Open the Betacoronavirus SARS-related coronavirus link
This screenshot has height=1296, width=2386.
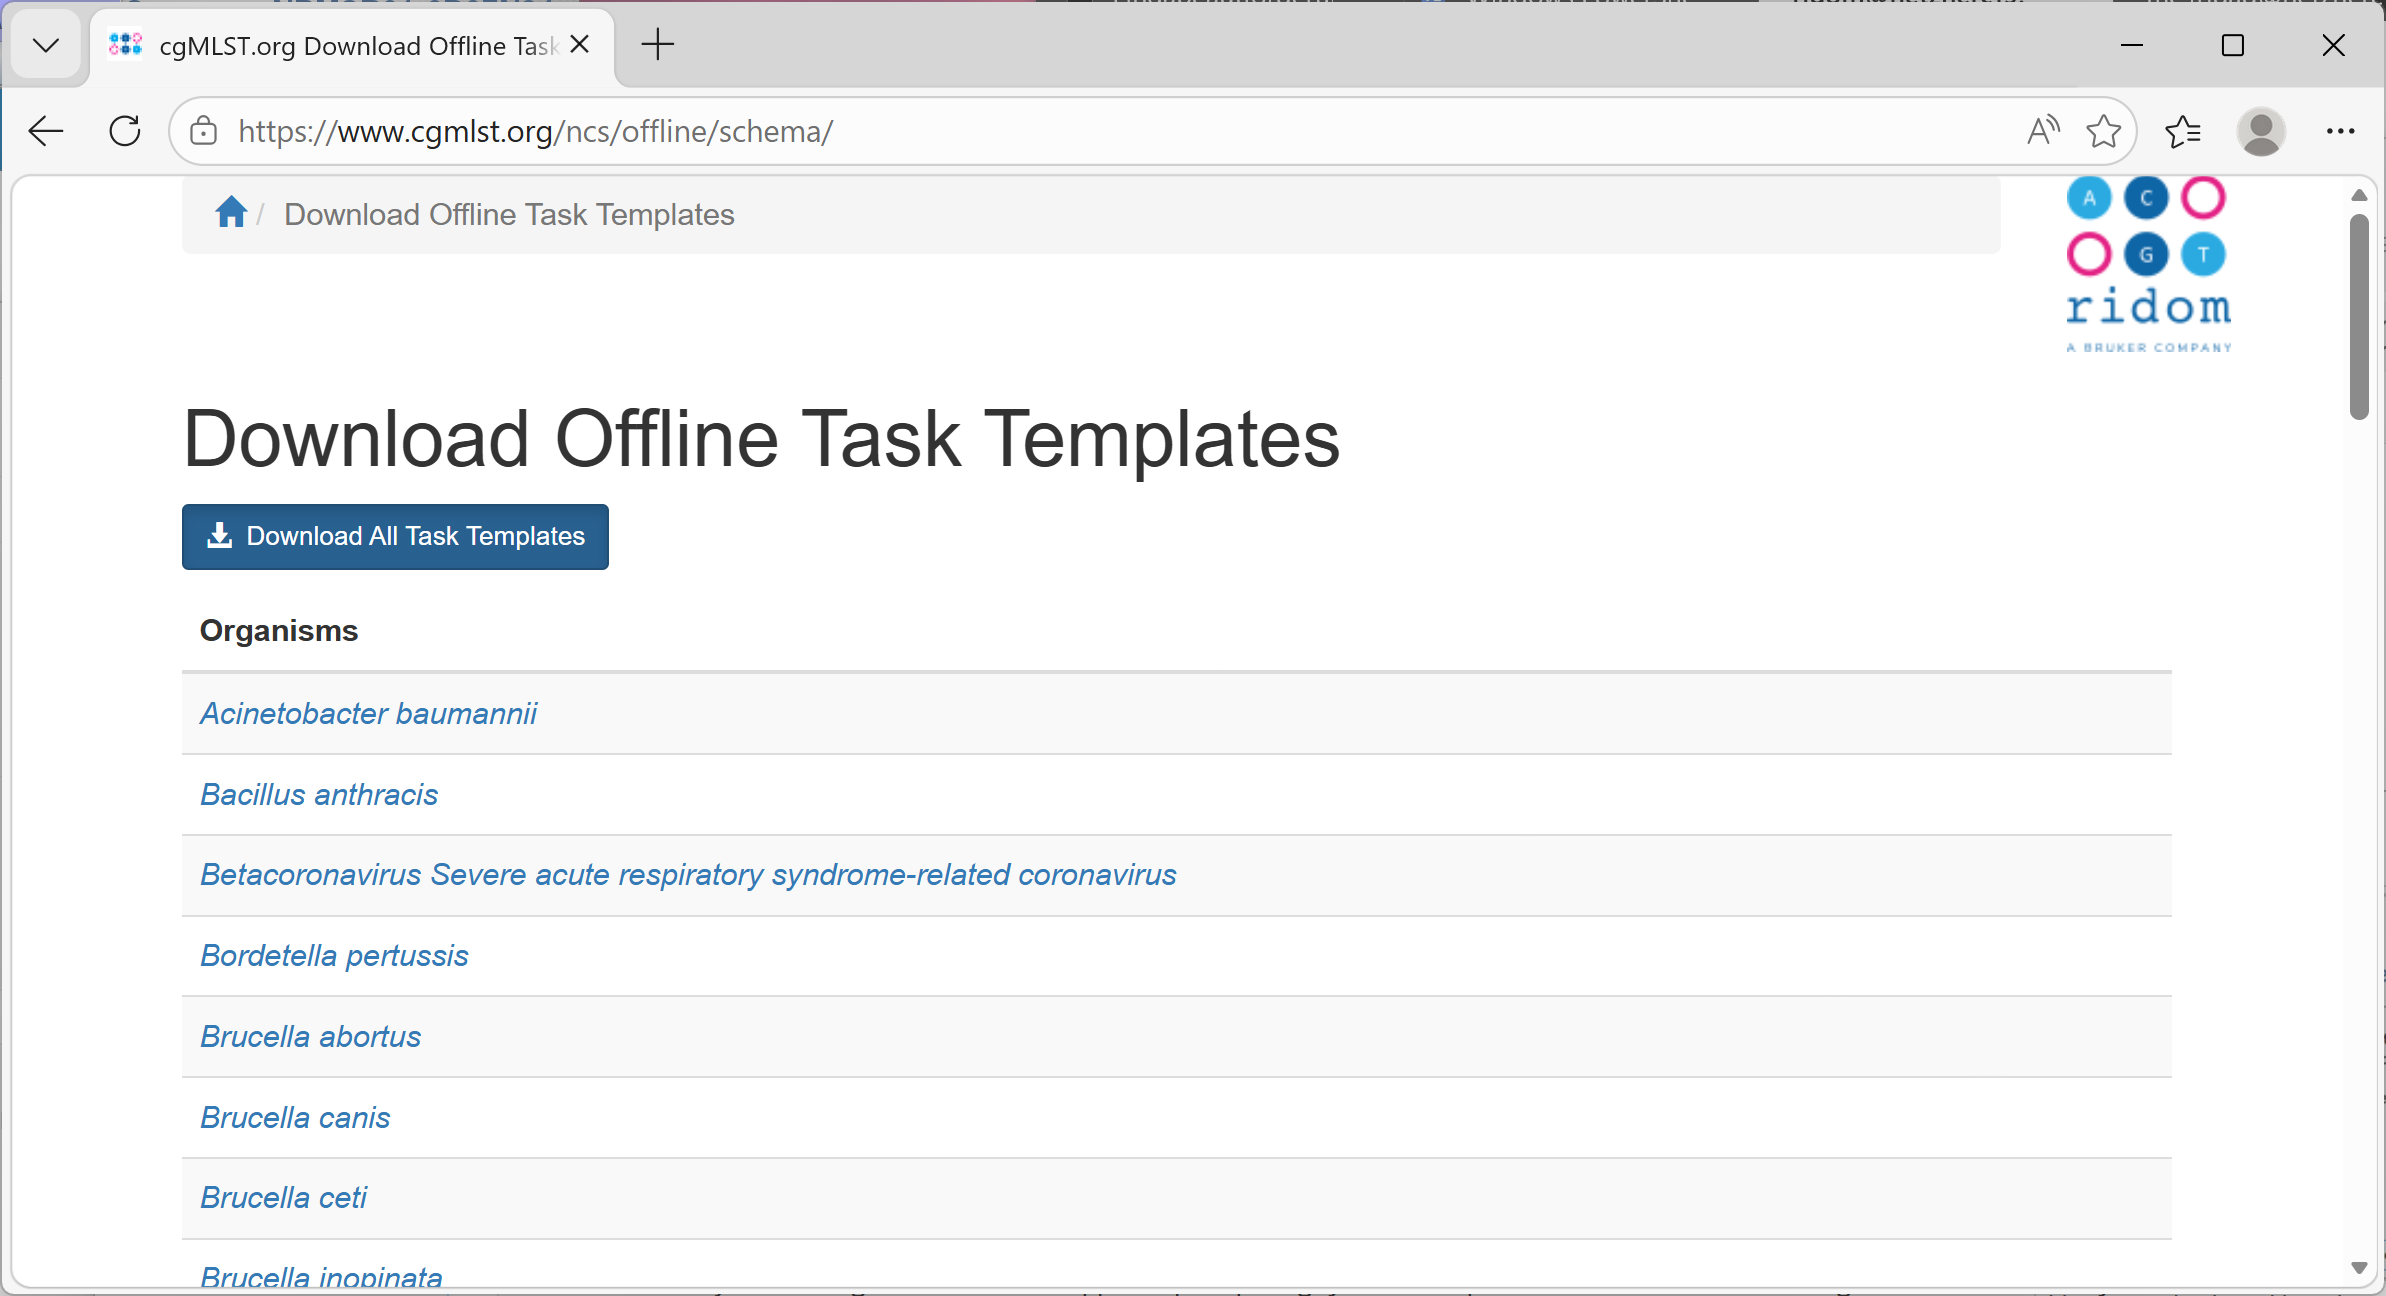coord(688,875)
